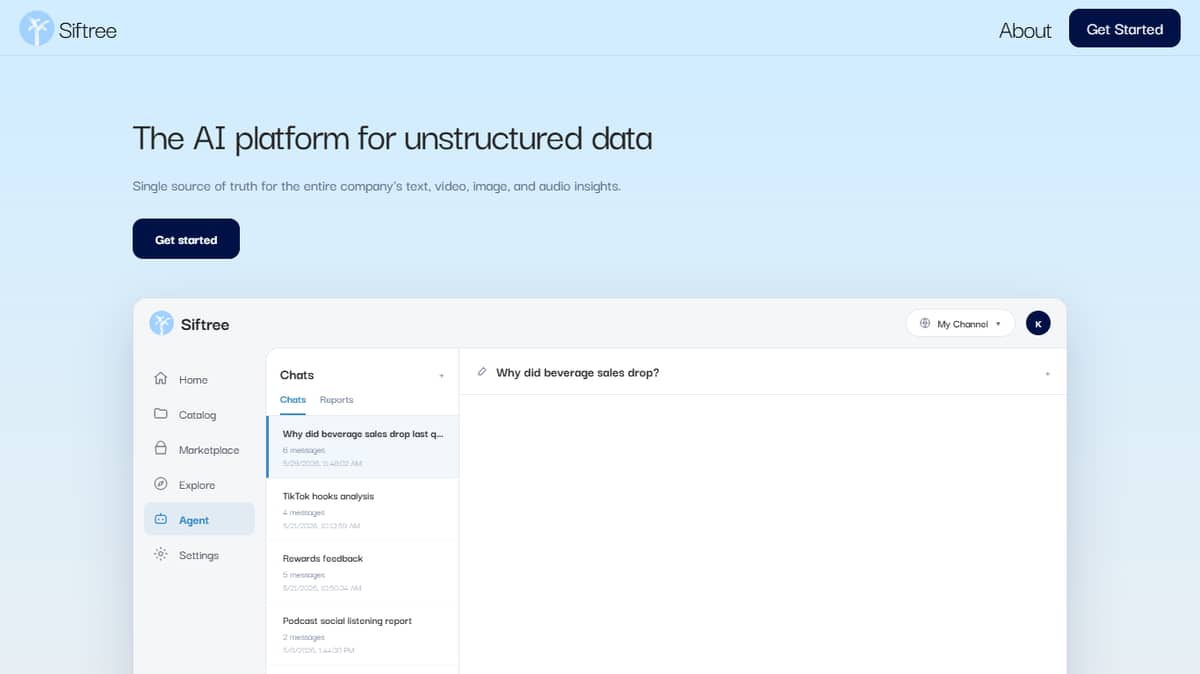Open the TikTok hooks analysis chat
1200x674 pixels.
coord(362,509)
